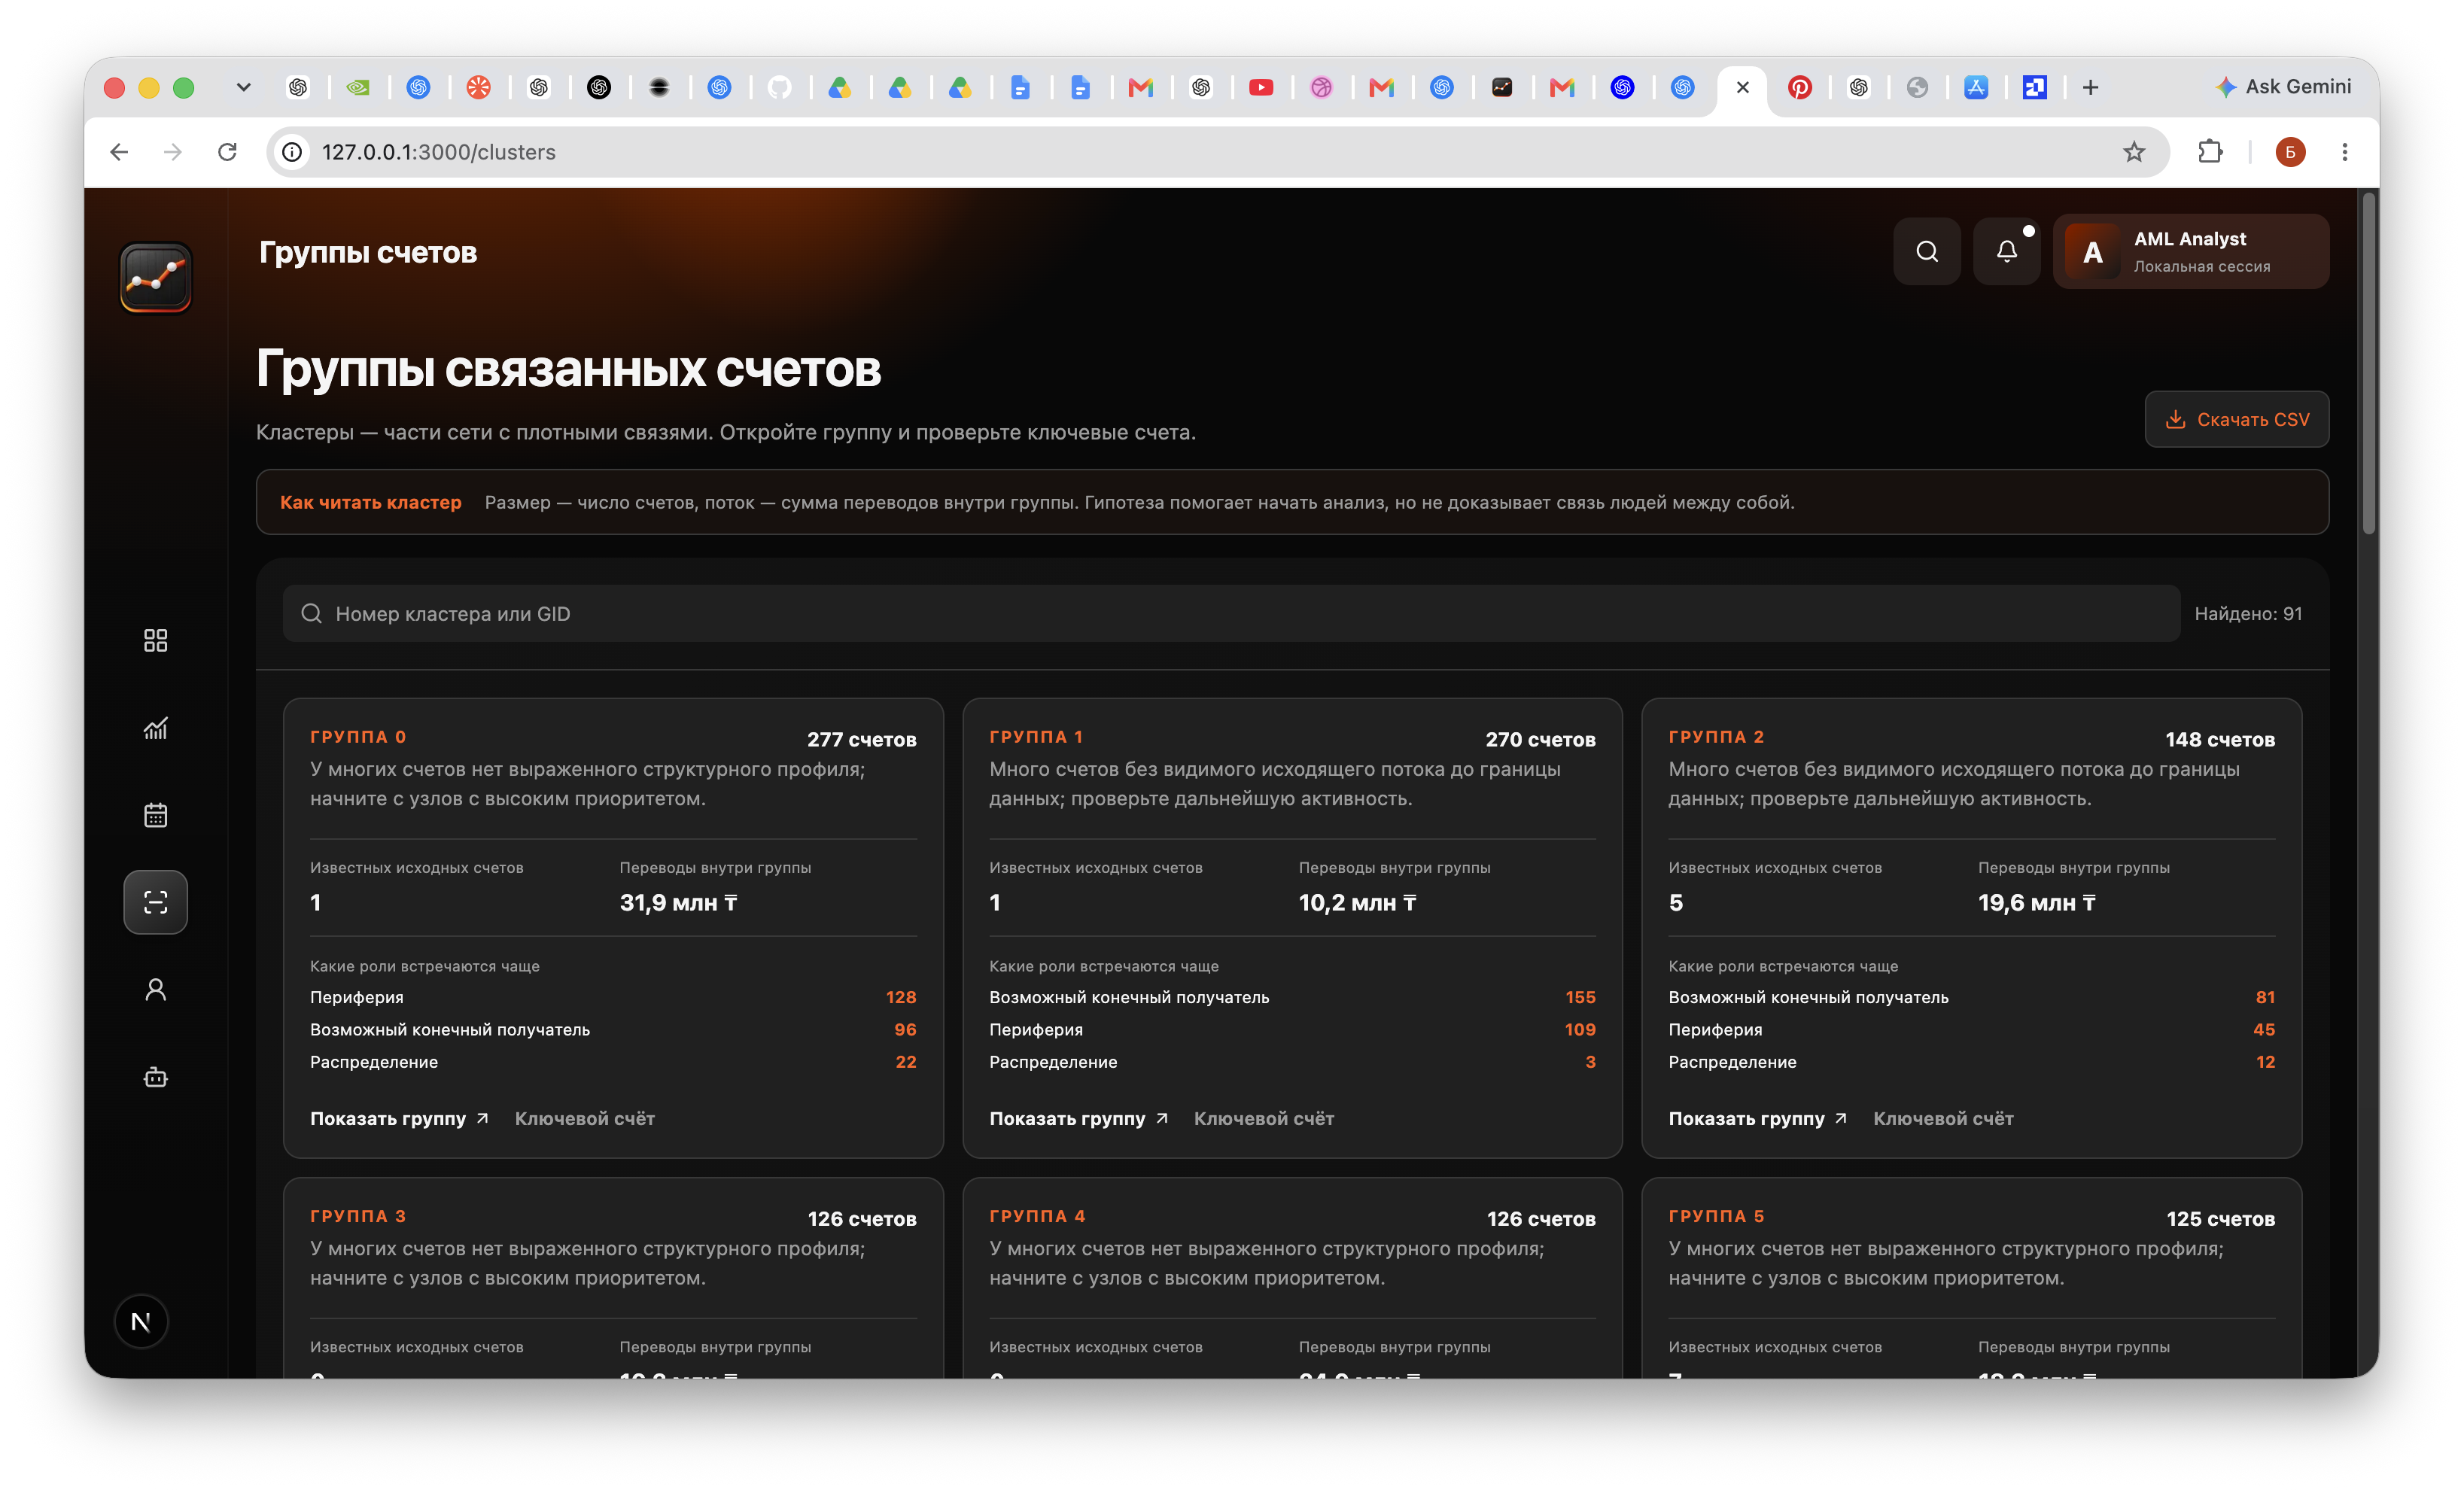
Task: Open the dashboard grid icon in sidebar
Action: pyautogui.click(x=155, y=640)
